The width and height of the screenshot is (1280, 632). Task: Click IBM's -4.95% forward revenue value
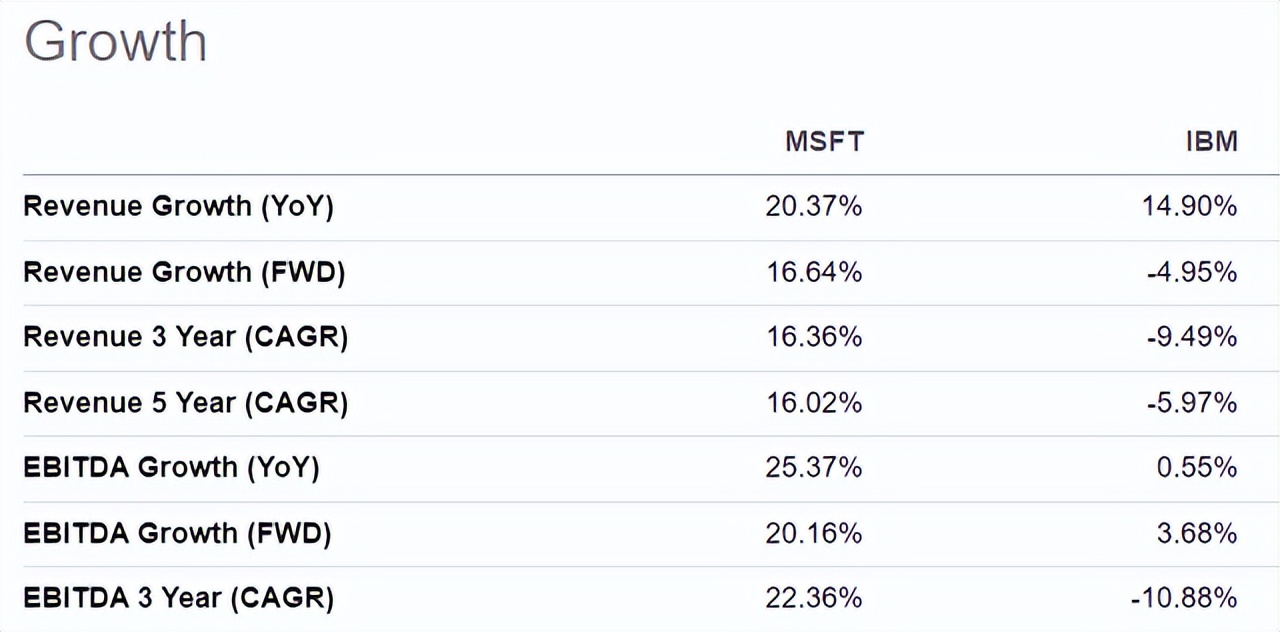pyautogui.click(x=1191, y=272)
